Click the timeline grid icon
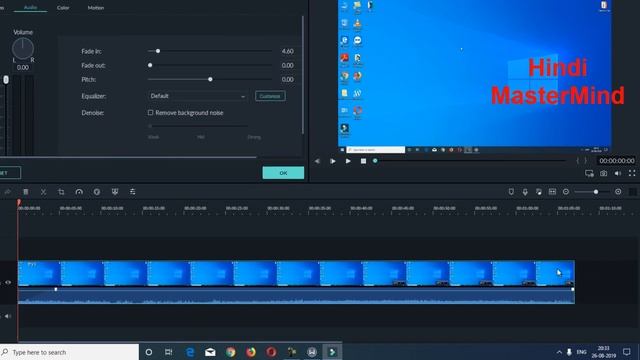 tap(552, 192)
